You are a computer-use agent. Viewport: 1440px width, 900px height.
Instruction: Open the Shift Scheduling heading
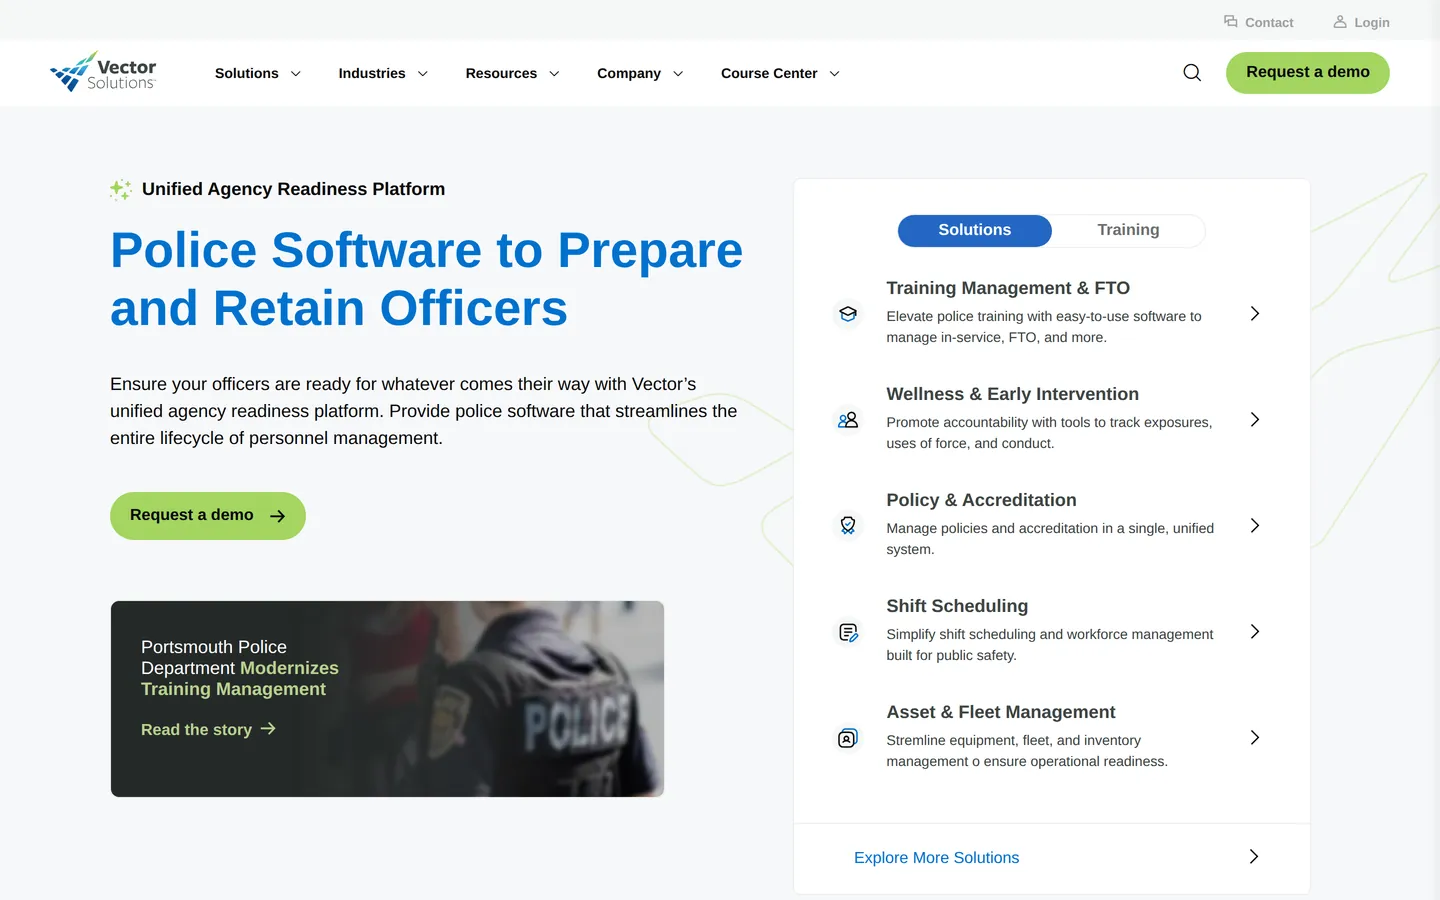pyautogui.click(x=957, y=606)
